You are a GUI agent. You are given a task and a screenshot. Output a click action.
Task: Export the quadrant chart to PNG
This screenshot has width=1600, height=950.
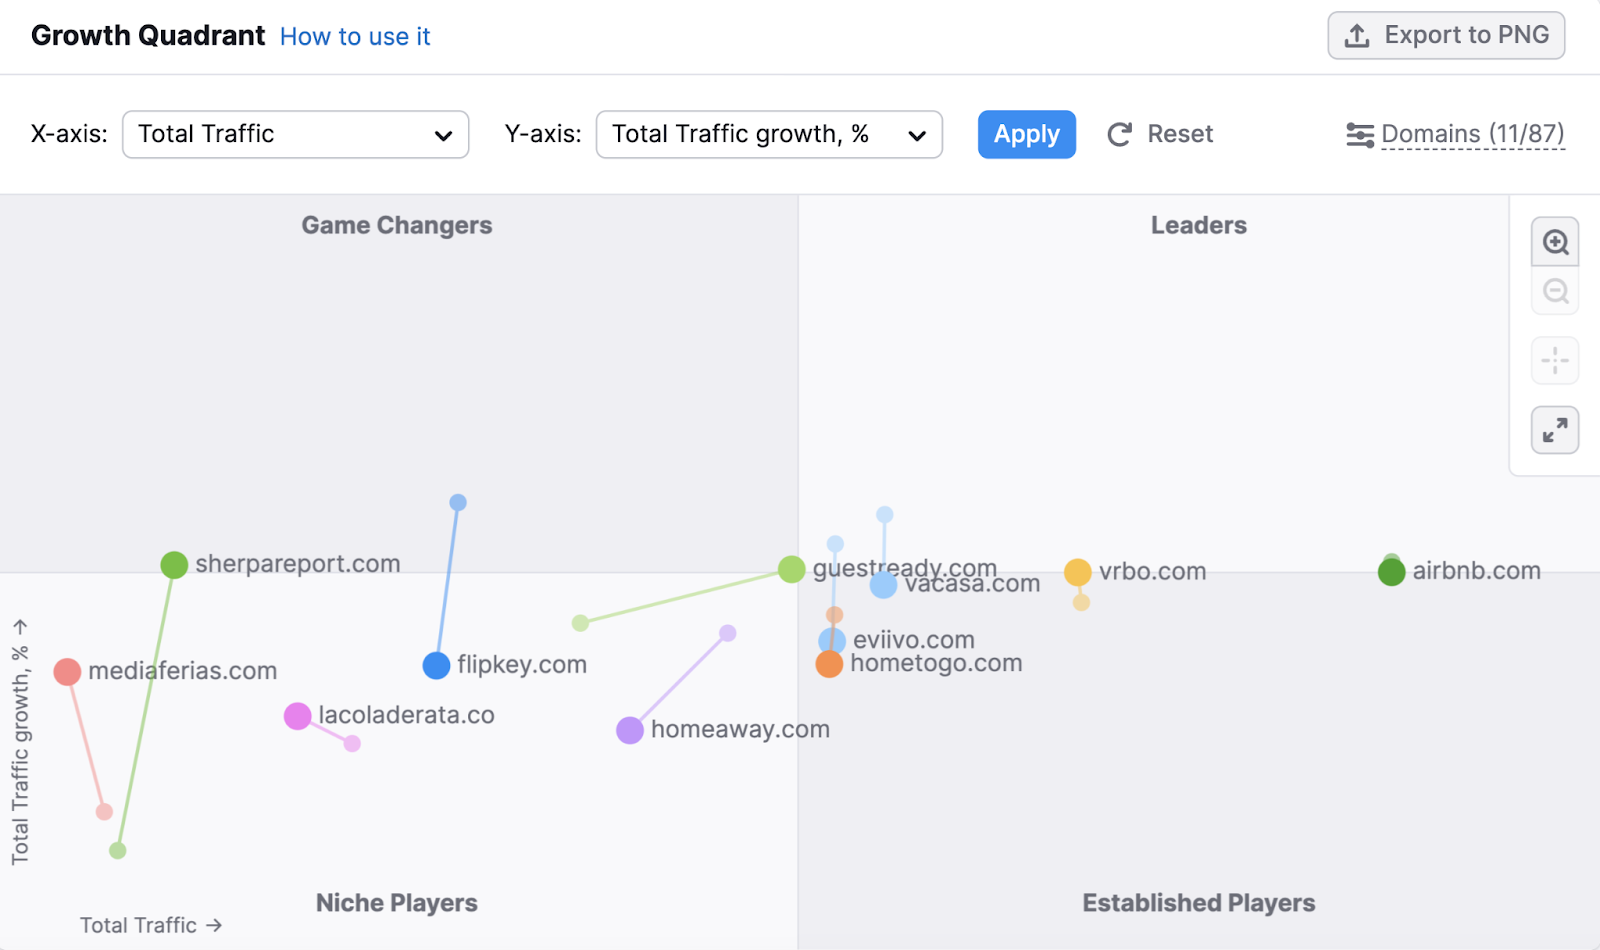tap(1445, 34)
